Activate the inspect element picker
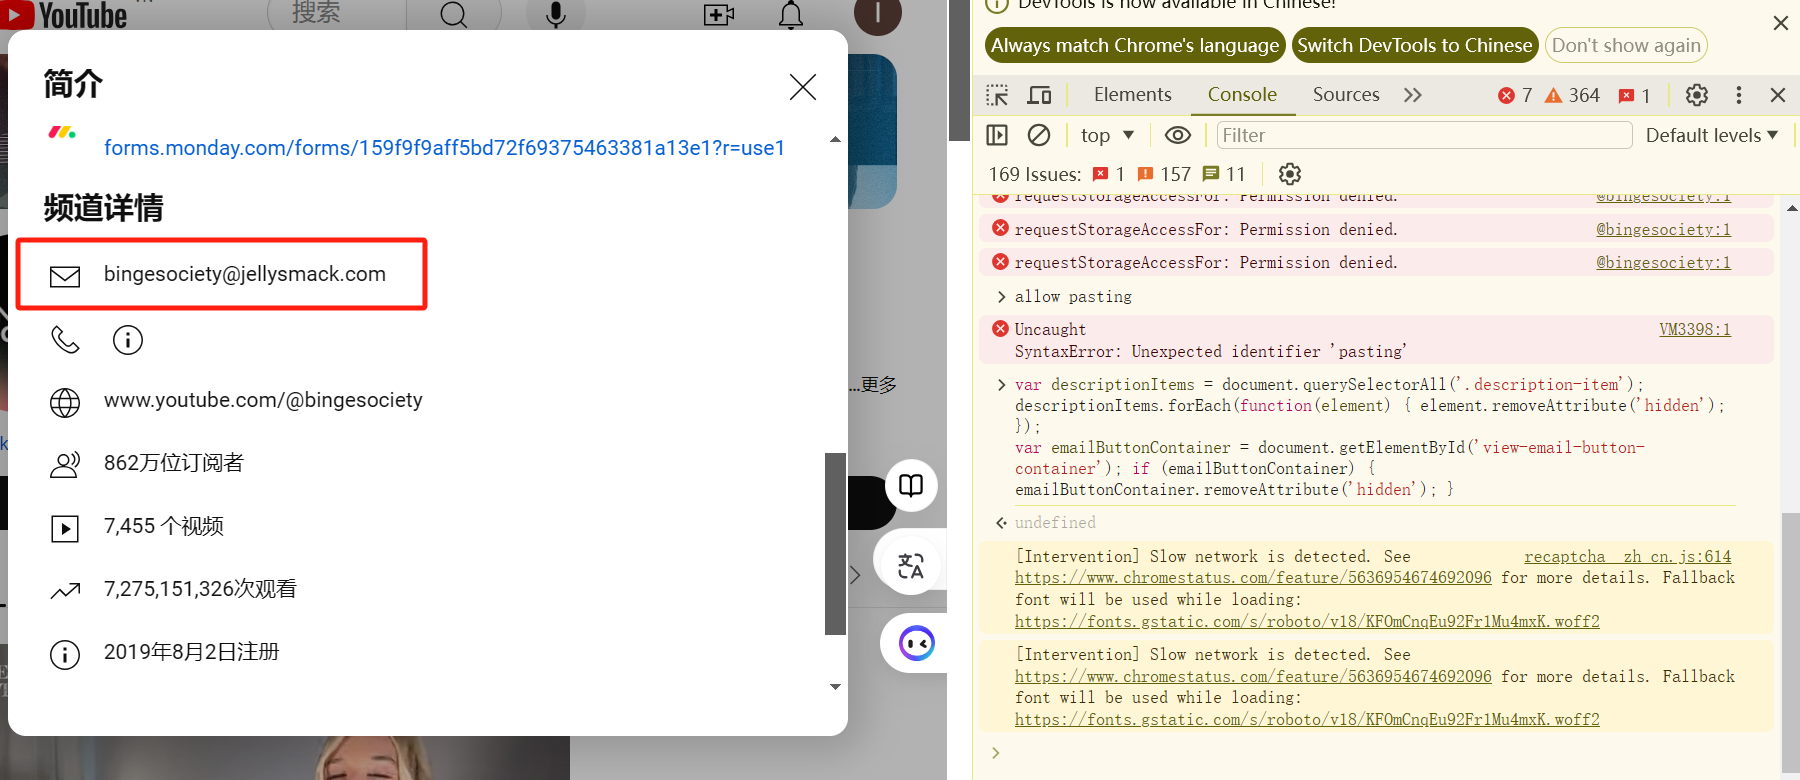The image size is (1800, 780). [x=997, y=95]
